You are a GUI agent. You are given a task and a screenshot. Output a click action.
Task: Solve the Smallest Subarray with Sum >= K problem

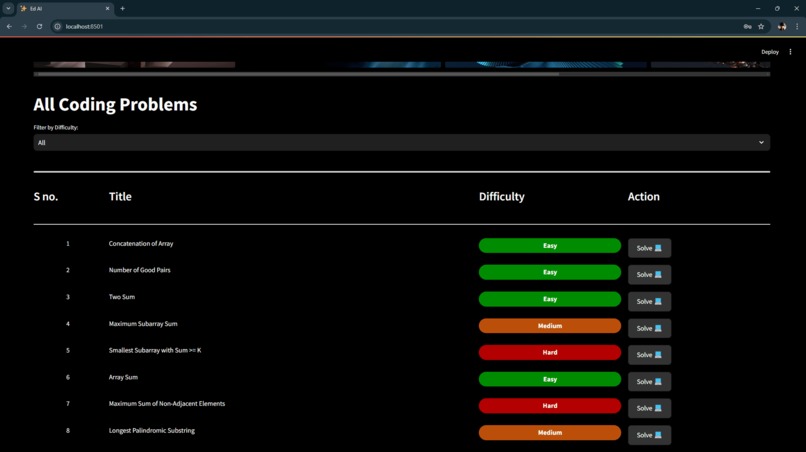pyautogui.click(x=649, y=355)
